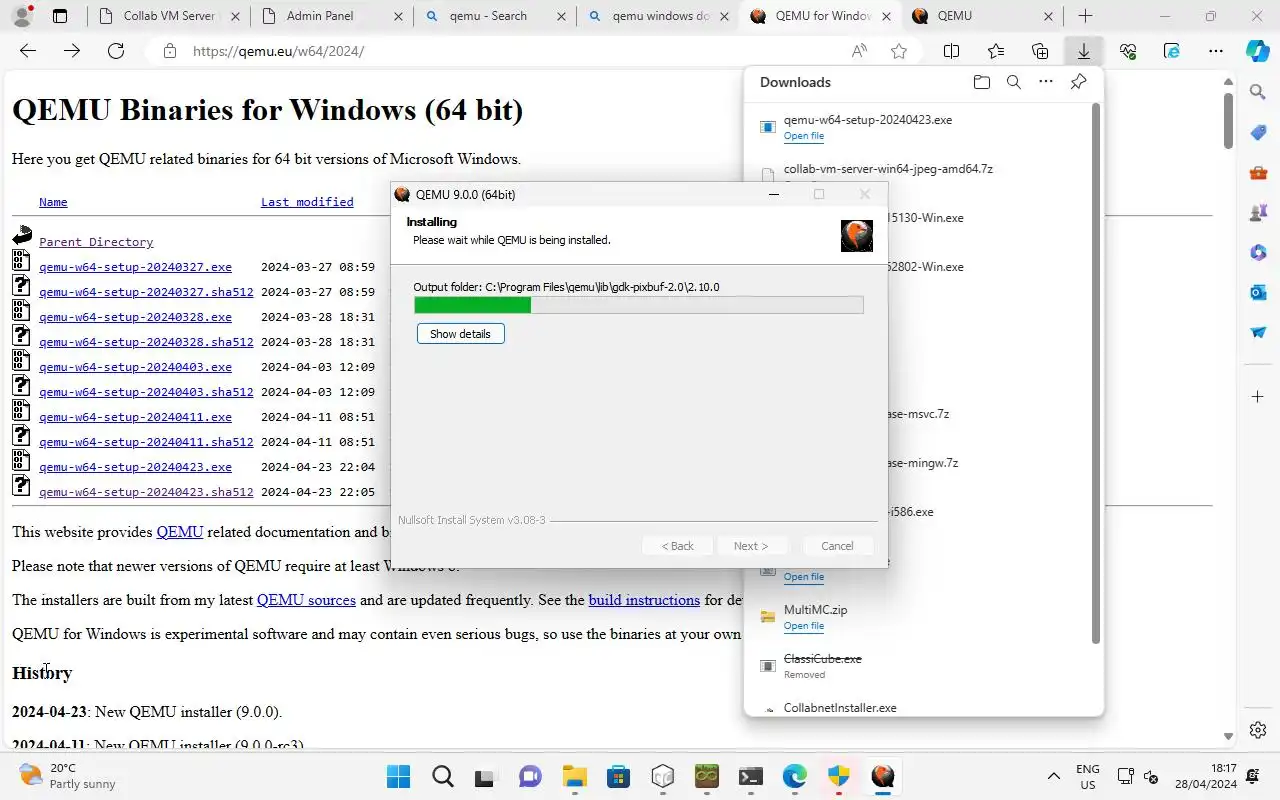Open sidebar settings gear icon
1280x800 pixels.
[x=1258, y=729]
